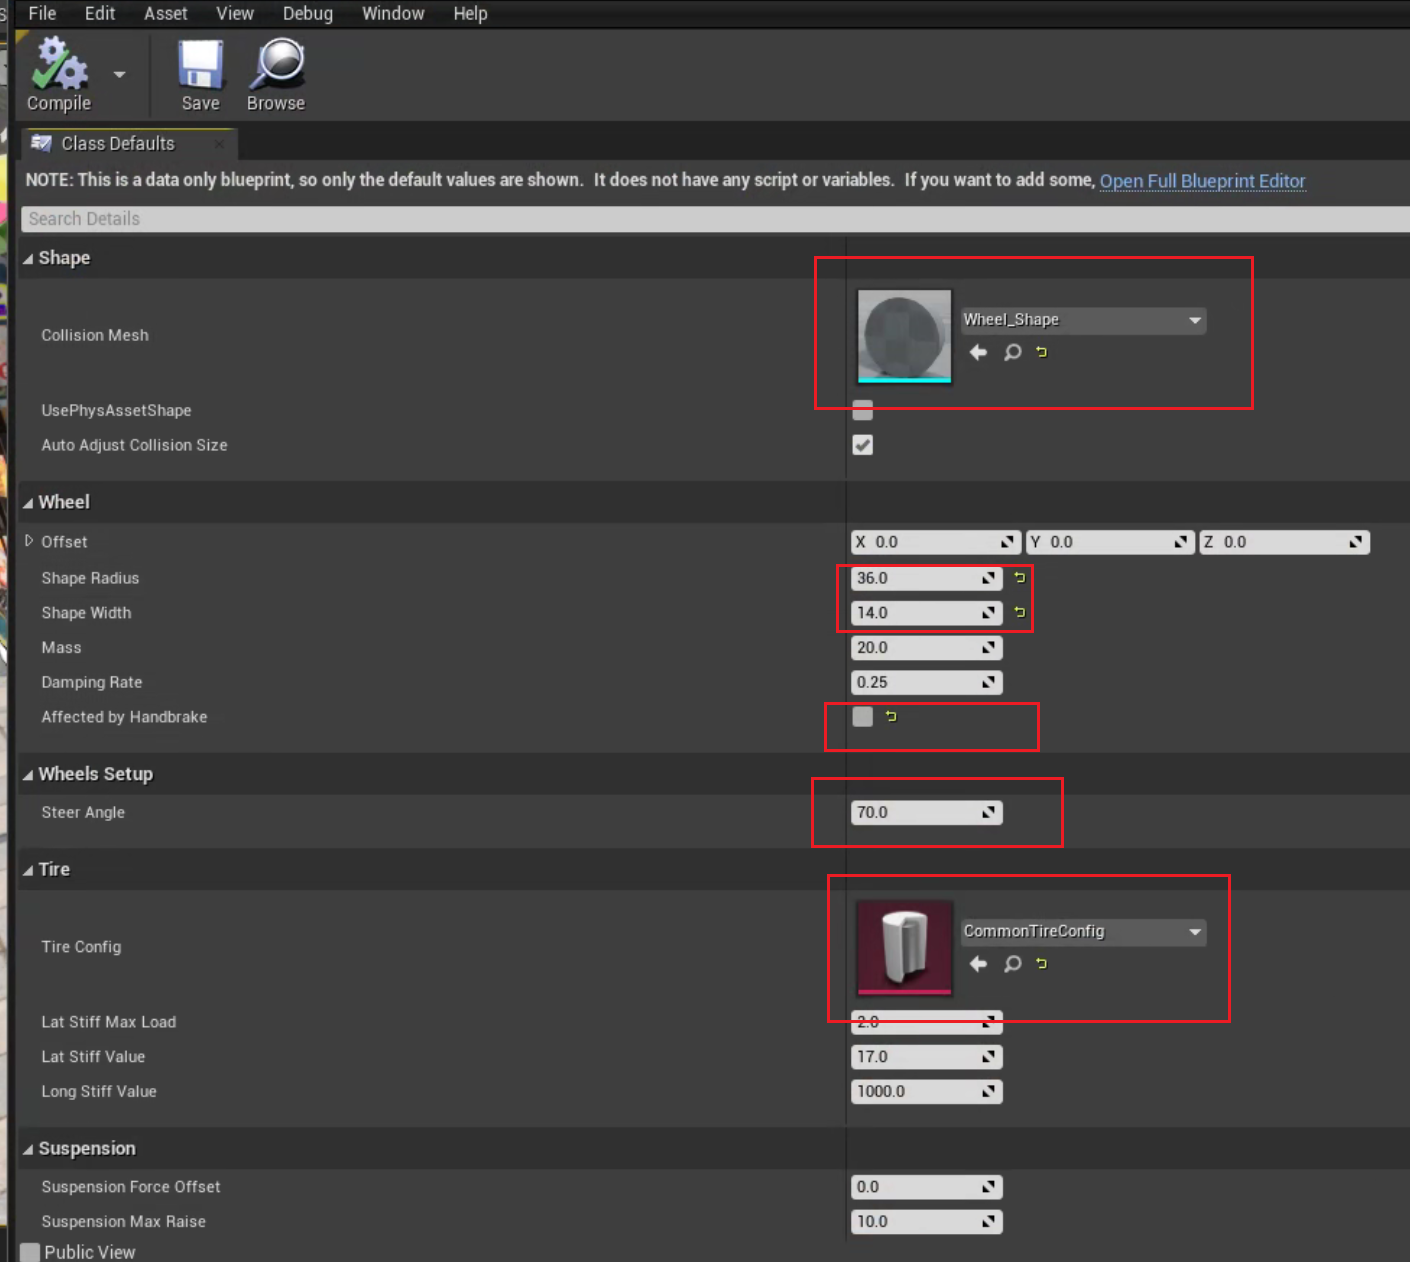
Task: Expand the Offset property row
Action: tap(29, 541)
